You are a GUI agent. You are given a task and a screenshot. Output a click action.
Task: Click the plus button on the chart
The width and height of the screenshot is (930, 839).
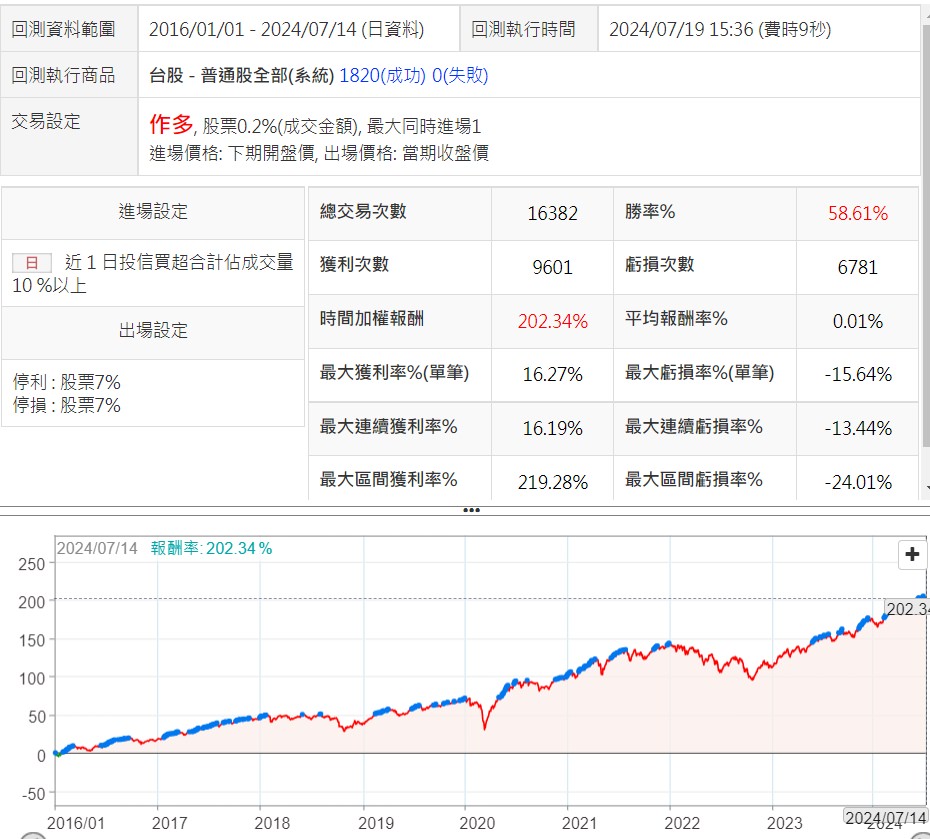click(912, 554)
